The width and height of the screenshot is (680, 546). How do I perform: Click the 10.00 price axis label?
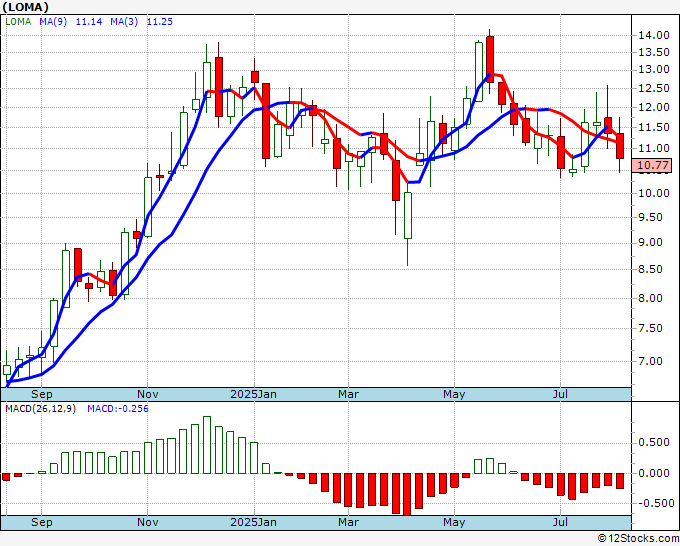coord(654,193)
